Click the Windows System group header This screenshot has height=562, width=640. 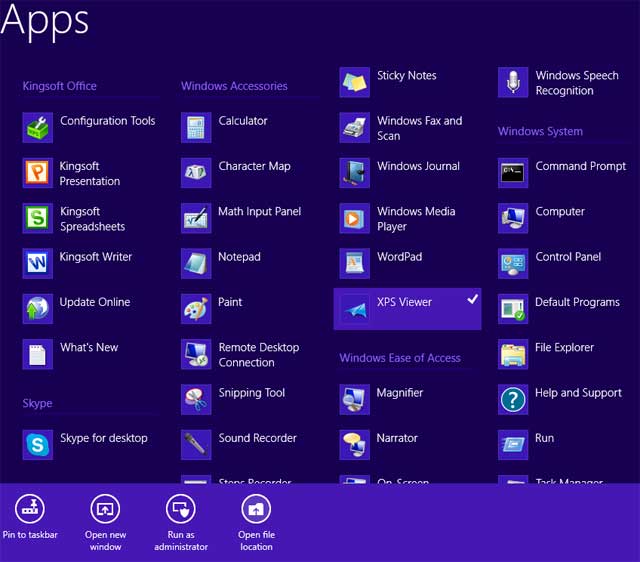540,131
